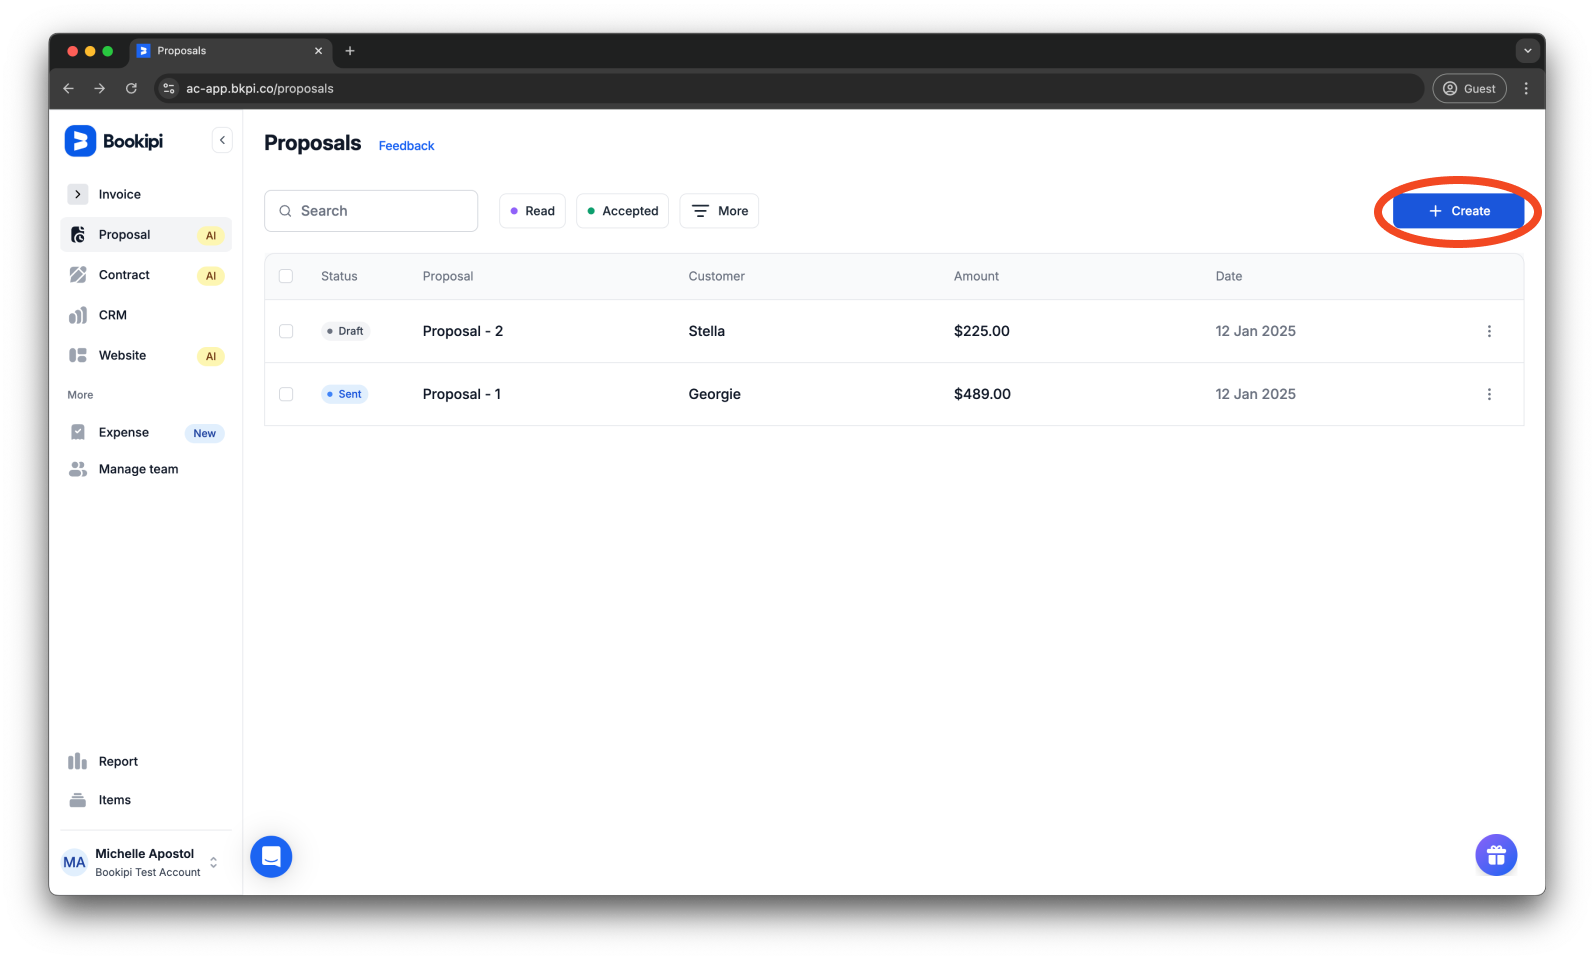
Task: Click the blue Create button
Action: [1458, 211]
